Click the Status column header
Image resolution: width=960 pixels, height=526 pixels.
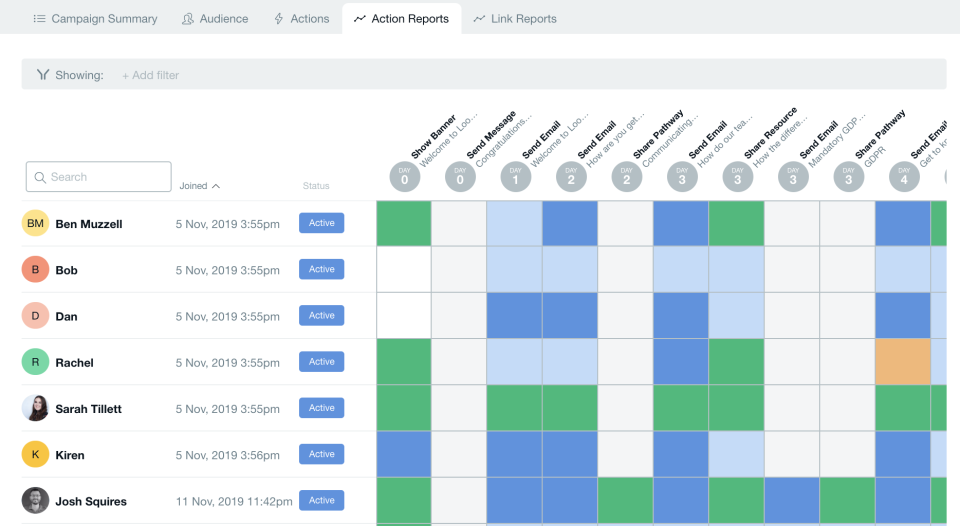316,186
